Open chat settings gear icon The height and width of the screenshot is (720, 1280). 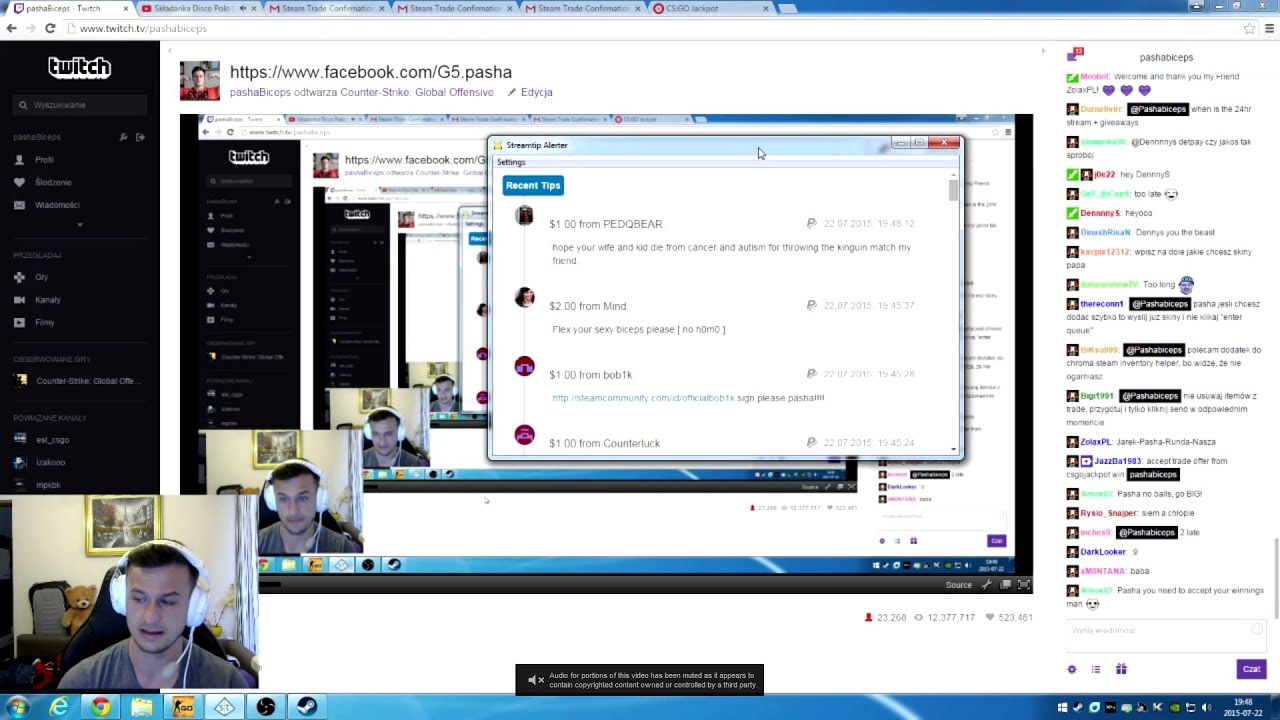pos(1072,669)
